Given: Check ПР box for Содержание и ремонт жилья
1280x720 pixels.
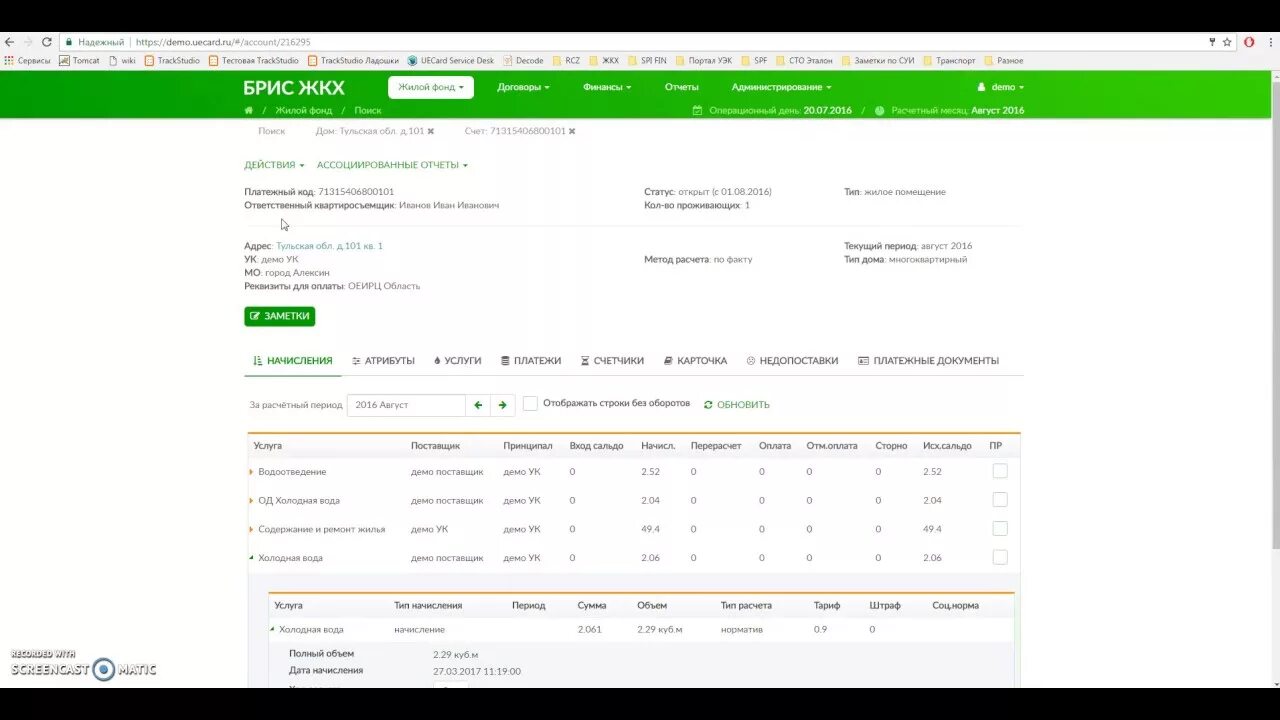Looking at the screenshot, I should tap(1000, 529).
